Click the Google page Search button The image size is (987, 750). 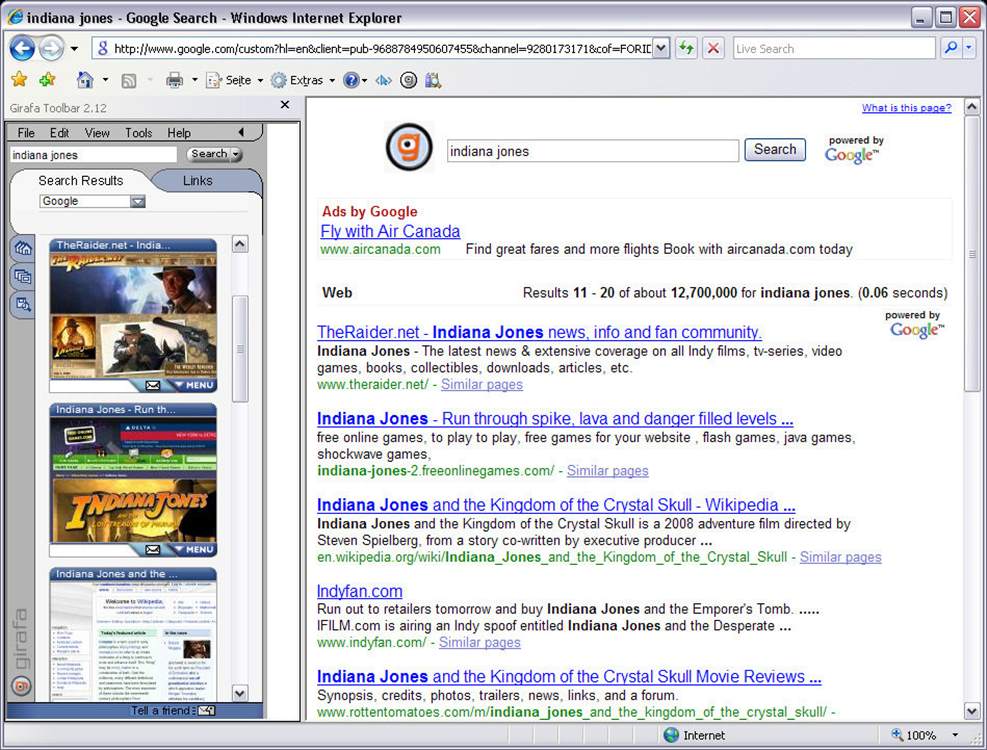pyautogui.click(x=775, y=149)
